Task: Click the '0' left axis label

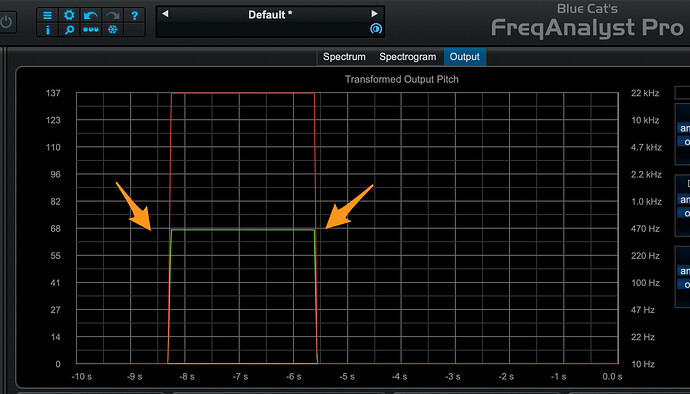Action: 58,364
